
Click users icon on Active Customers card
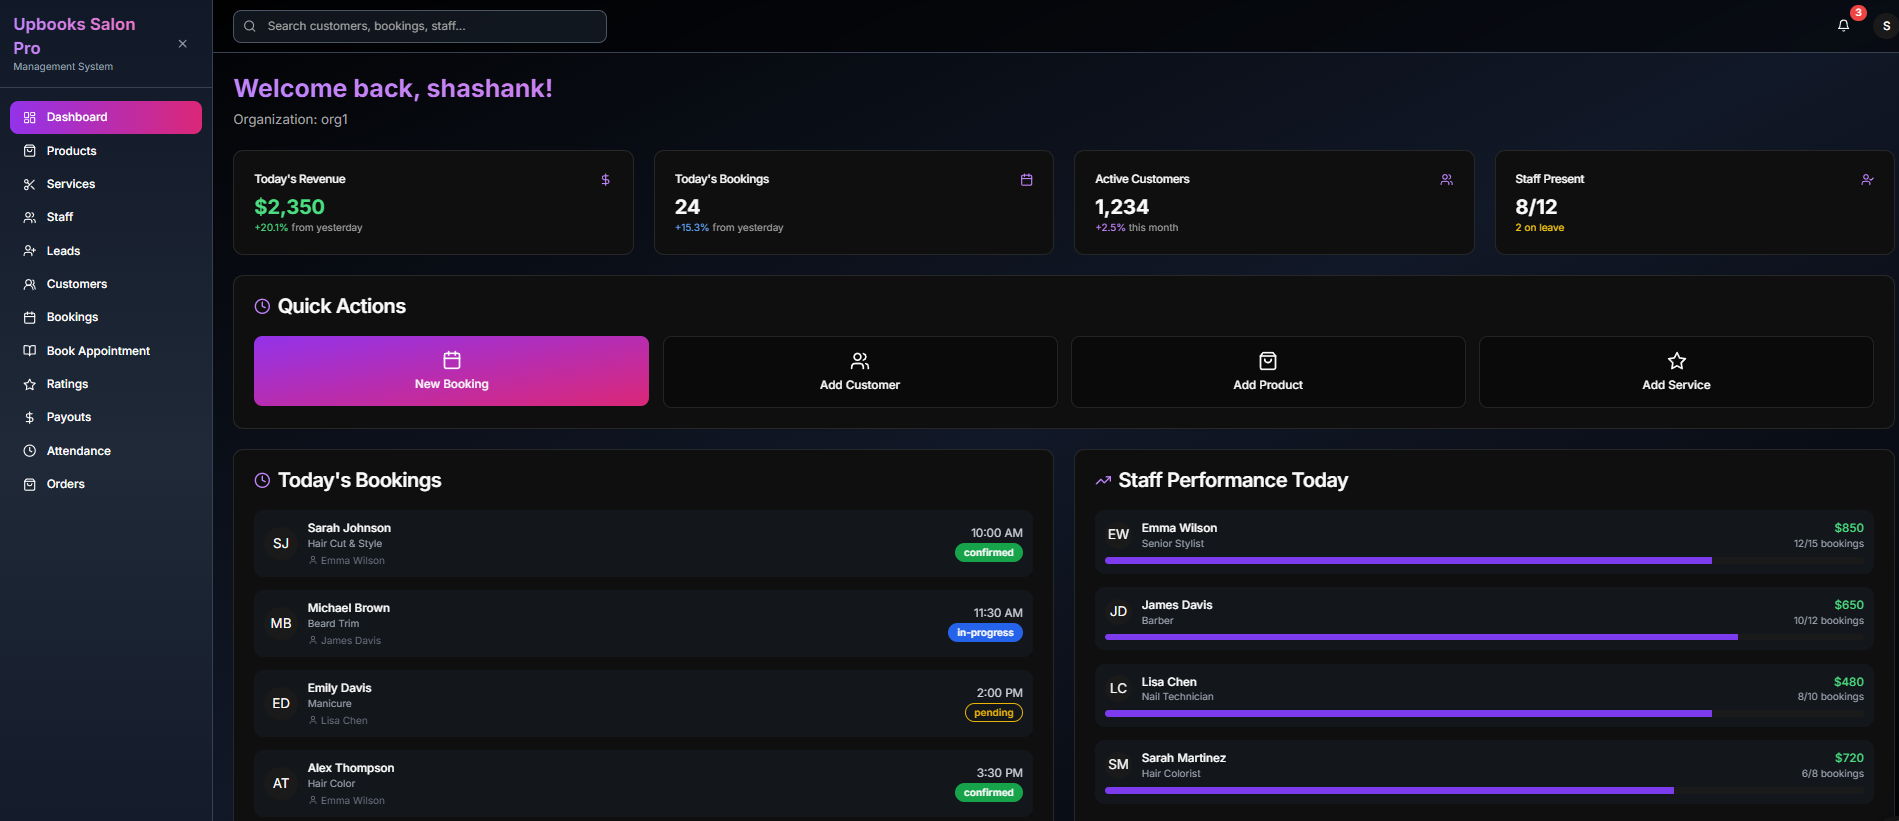1446,180
